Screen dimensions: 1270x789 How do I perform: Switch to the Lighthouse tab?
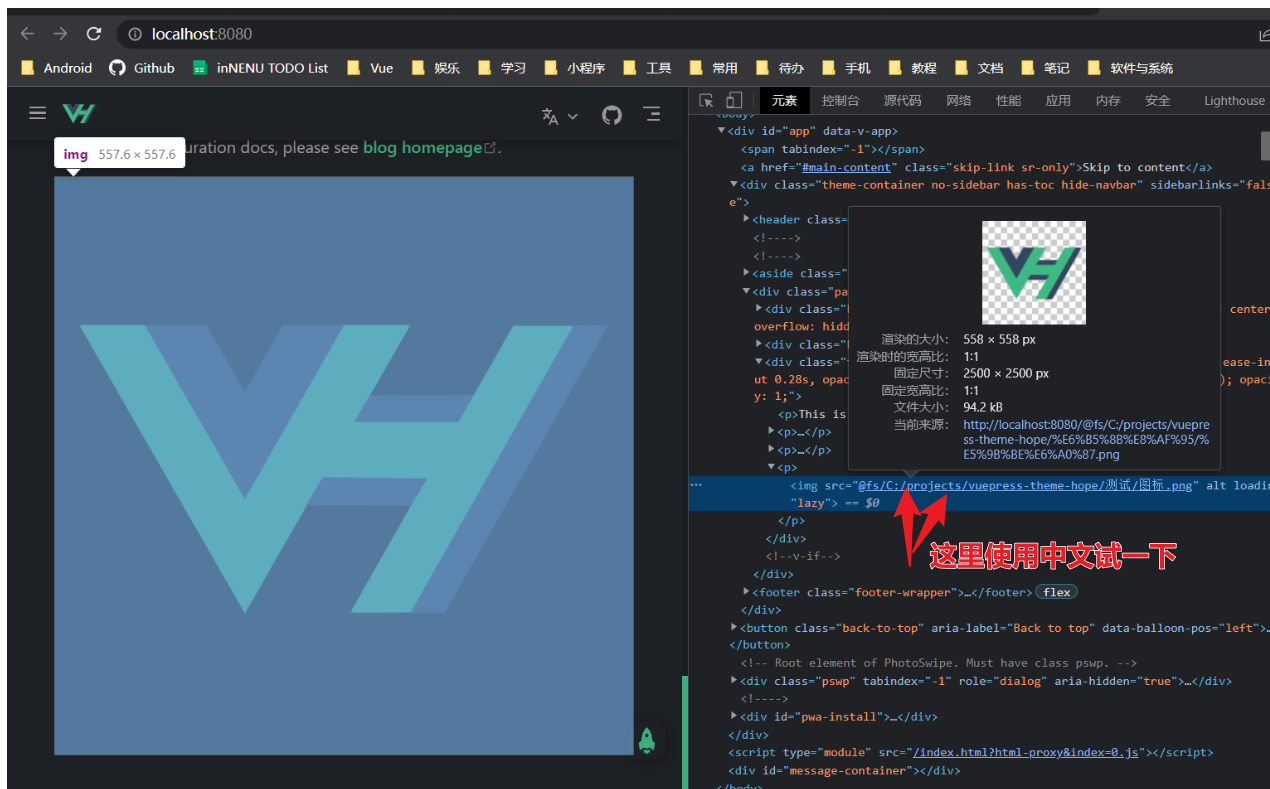(1234, 100)
